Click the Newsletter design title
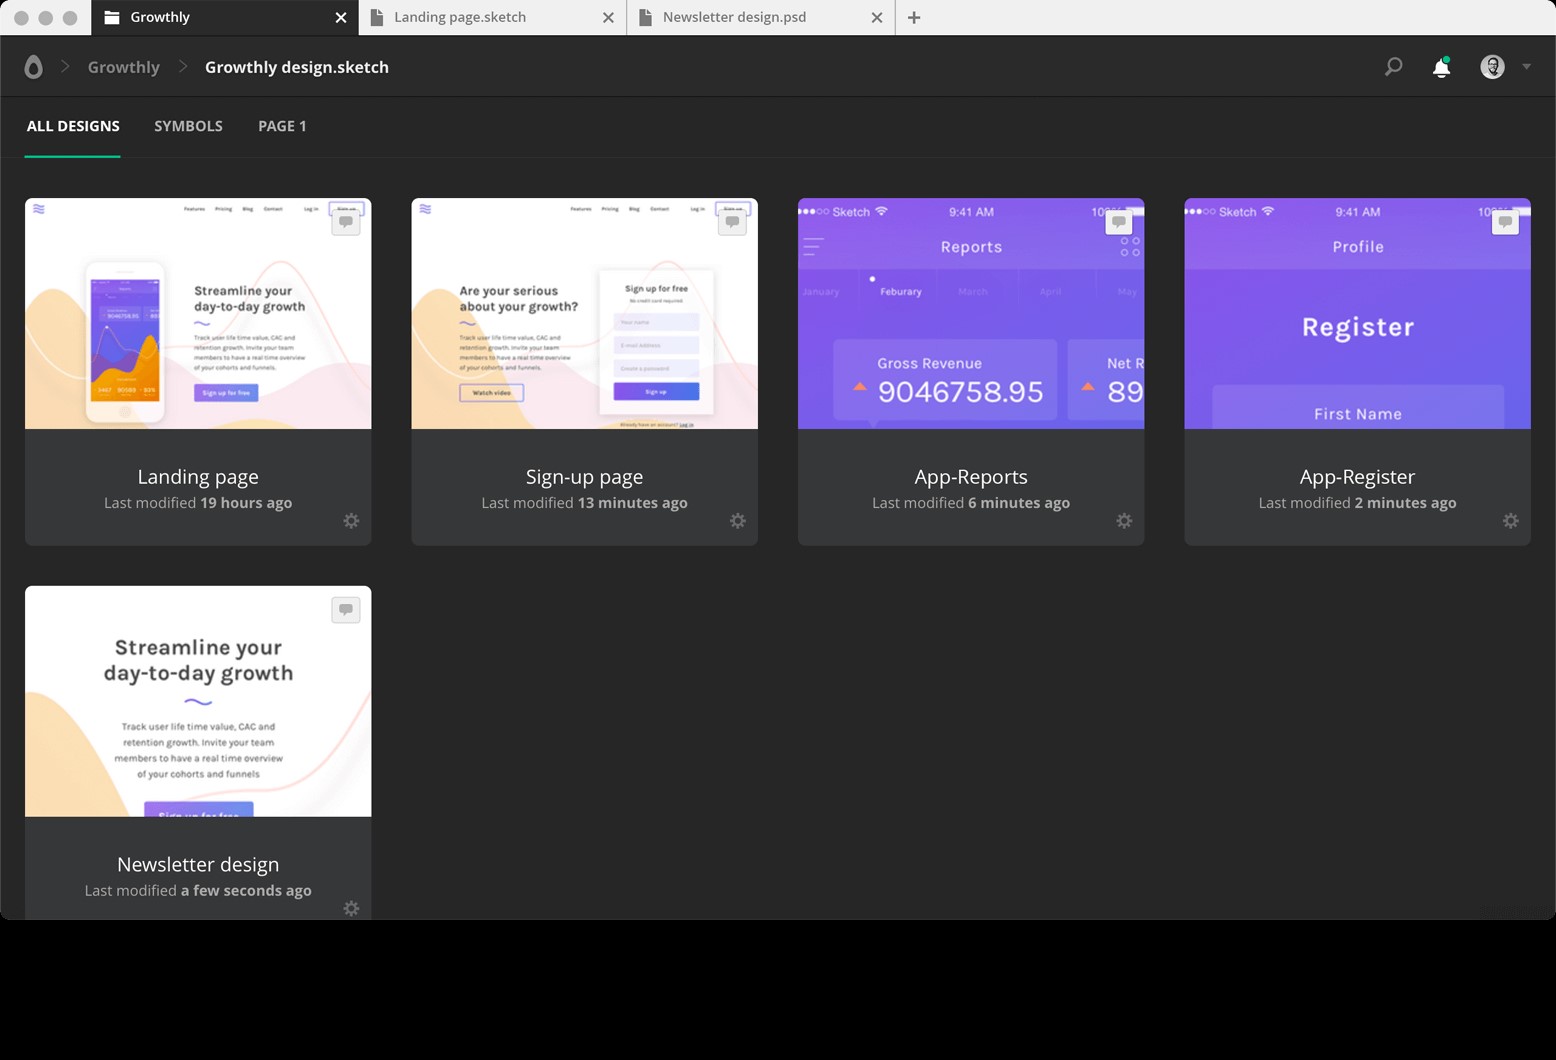Image resolution: width=1556 pixels, height=1060 pixels. point(198,864)
